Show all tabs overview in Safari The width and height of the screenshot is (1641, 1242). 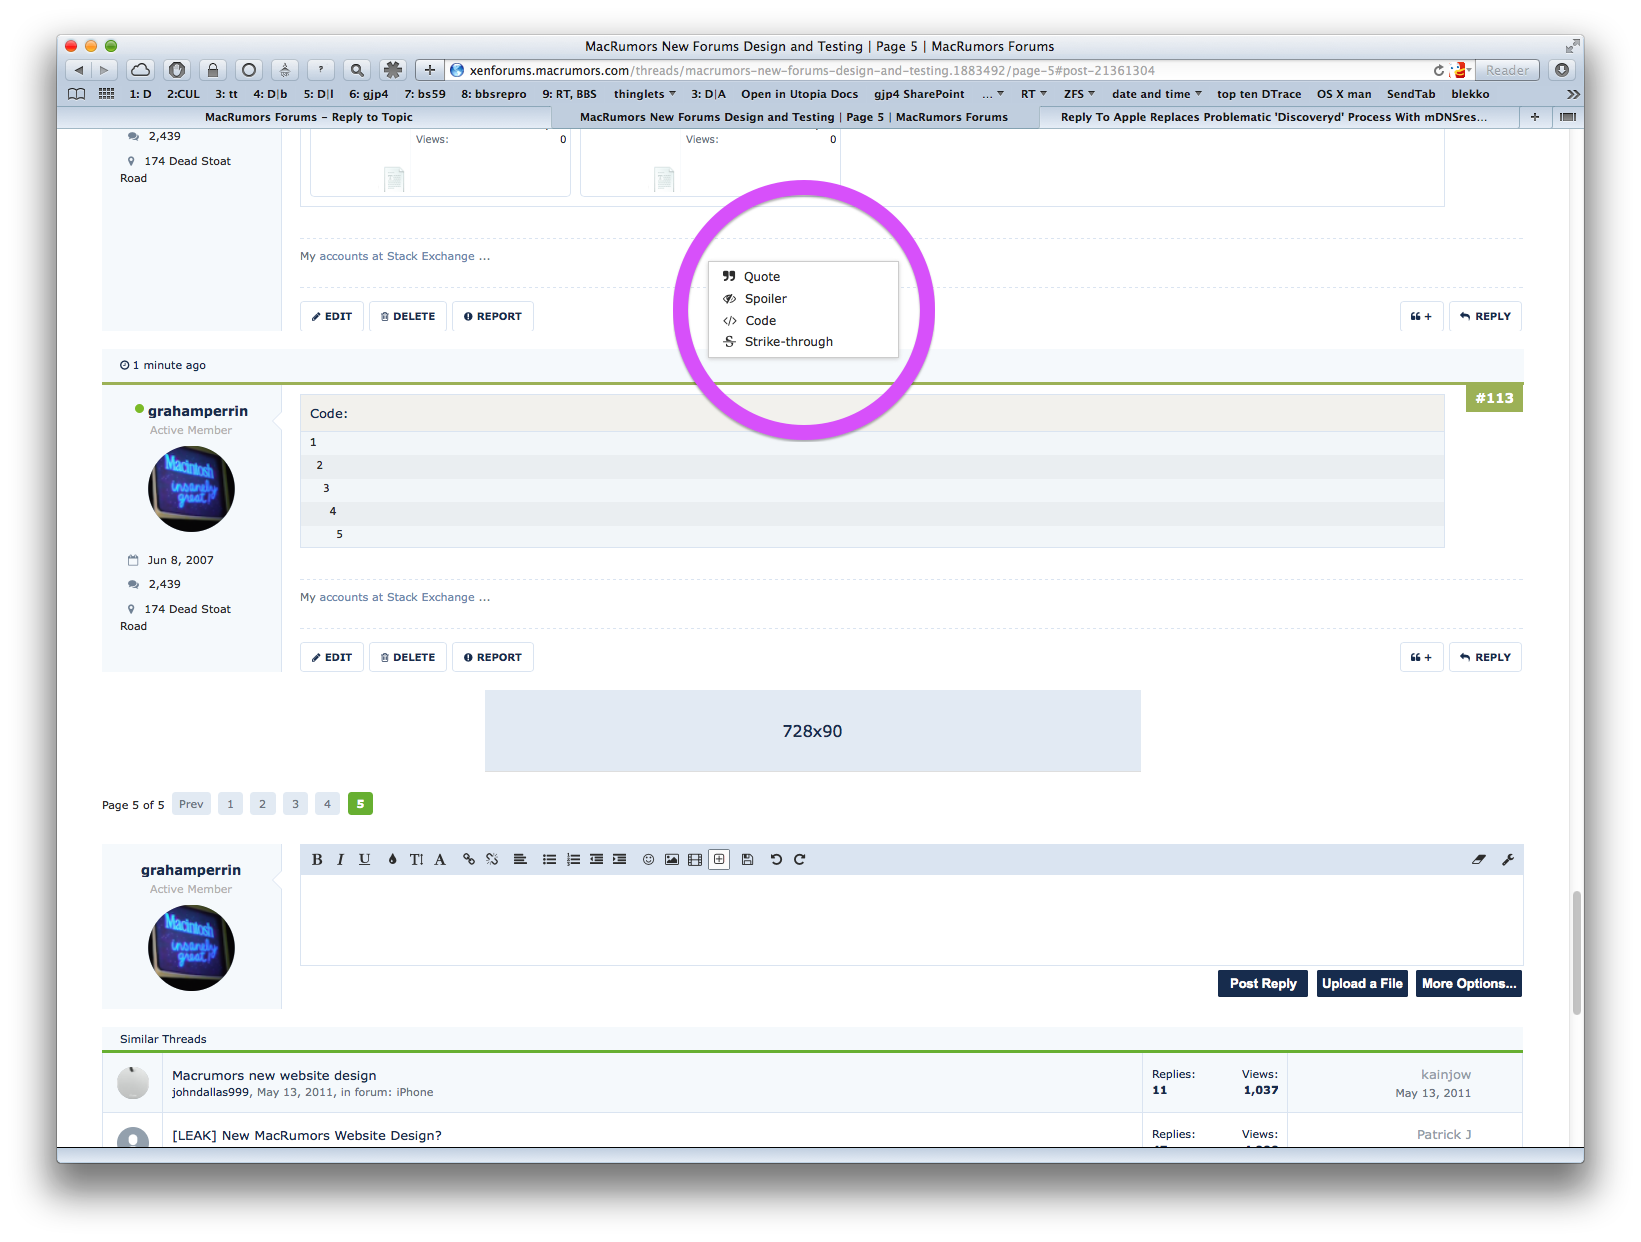1568,117
